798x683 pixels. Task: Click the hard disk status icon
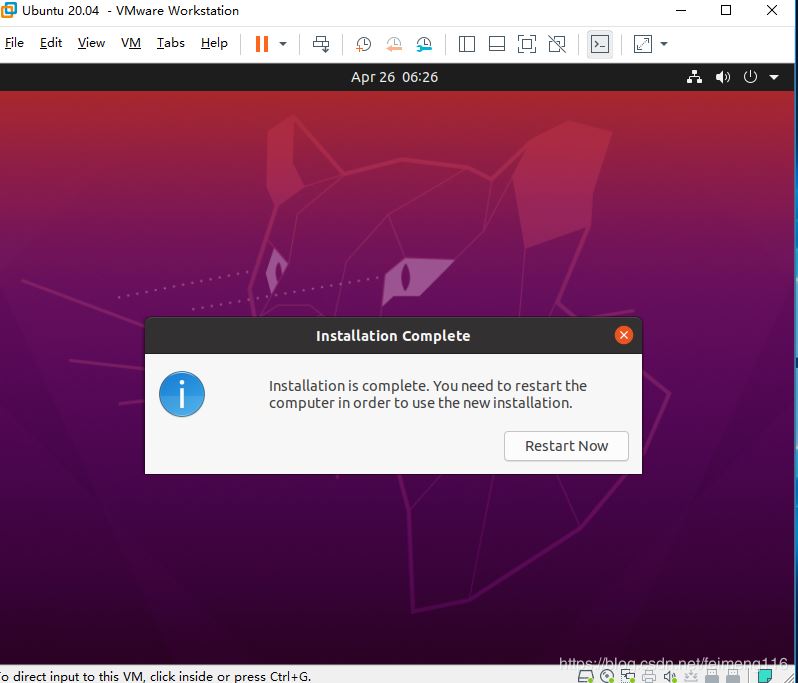[586, 676]
